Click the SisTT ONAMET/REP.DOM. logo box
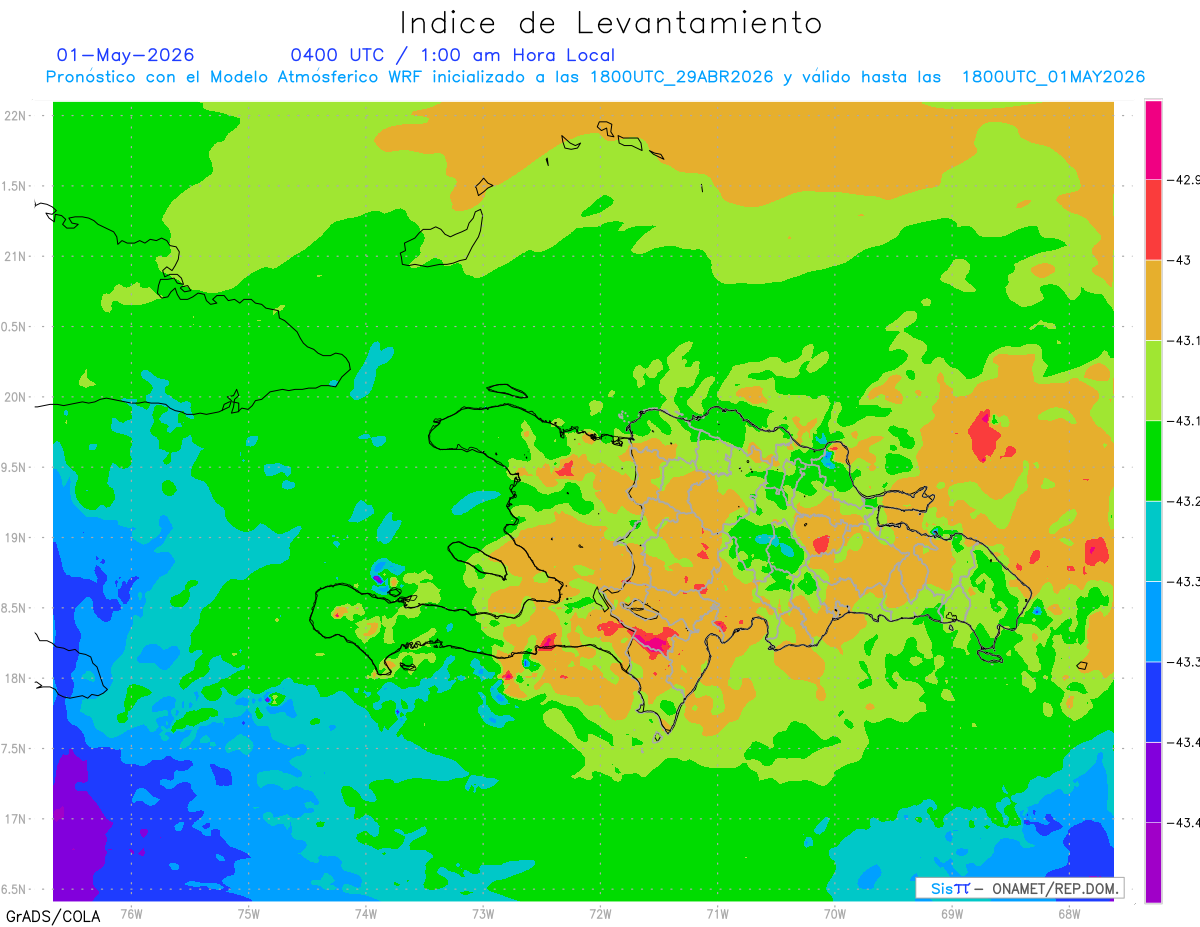Screen dimensions: 1200x927 [x=1020, y=888]
